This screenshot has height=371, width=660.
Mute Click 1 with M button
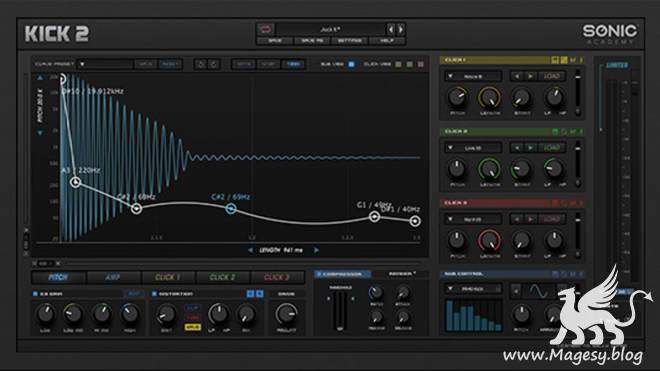tap(572, 60)
